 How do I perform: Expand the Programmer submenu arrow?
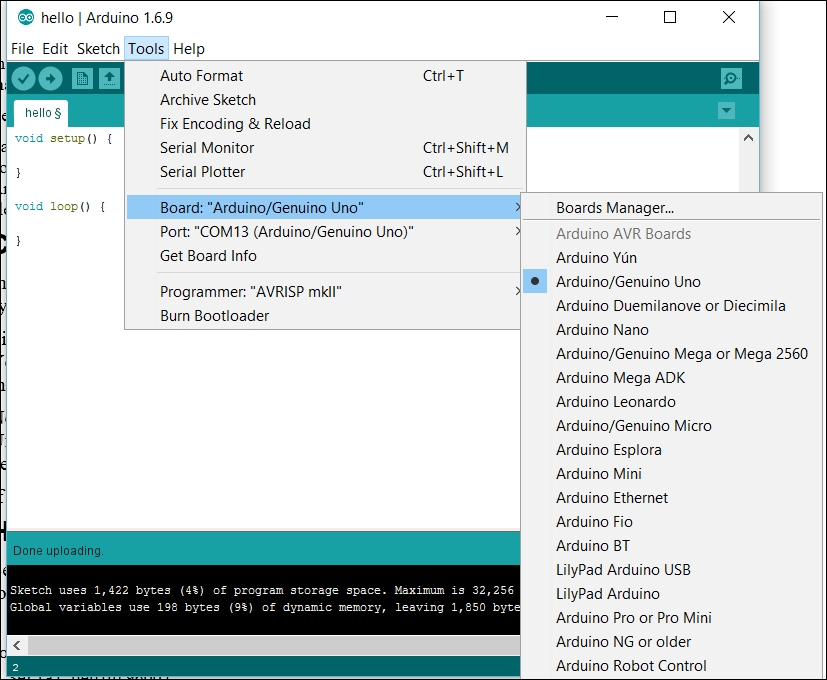(x=517, y=291)
